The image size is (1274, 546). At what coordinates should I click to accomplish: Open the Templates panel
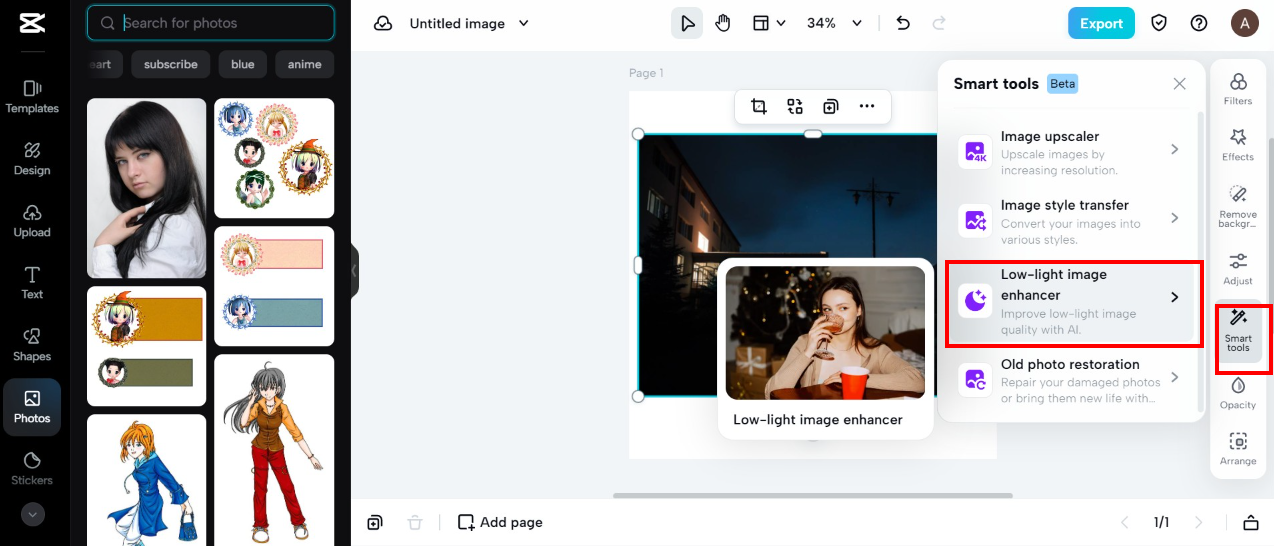[x=32, y=96]
